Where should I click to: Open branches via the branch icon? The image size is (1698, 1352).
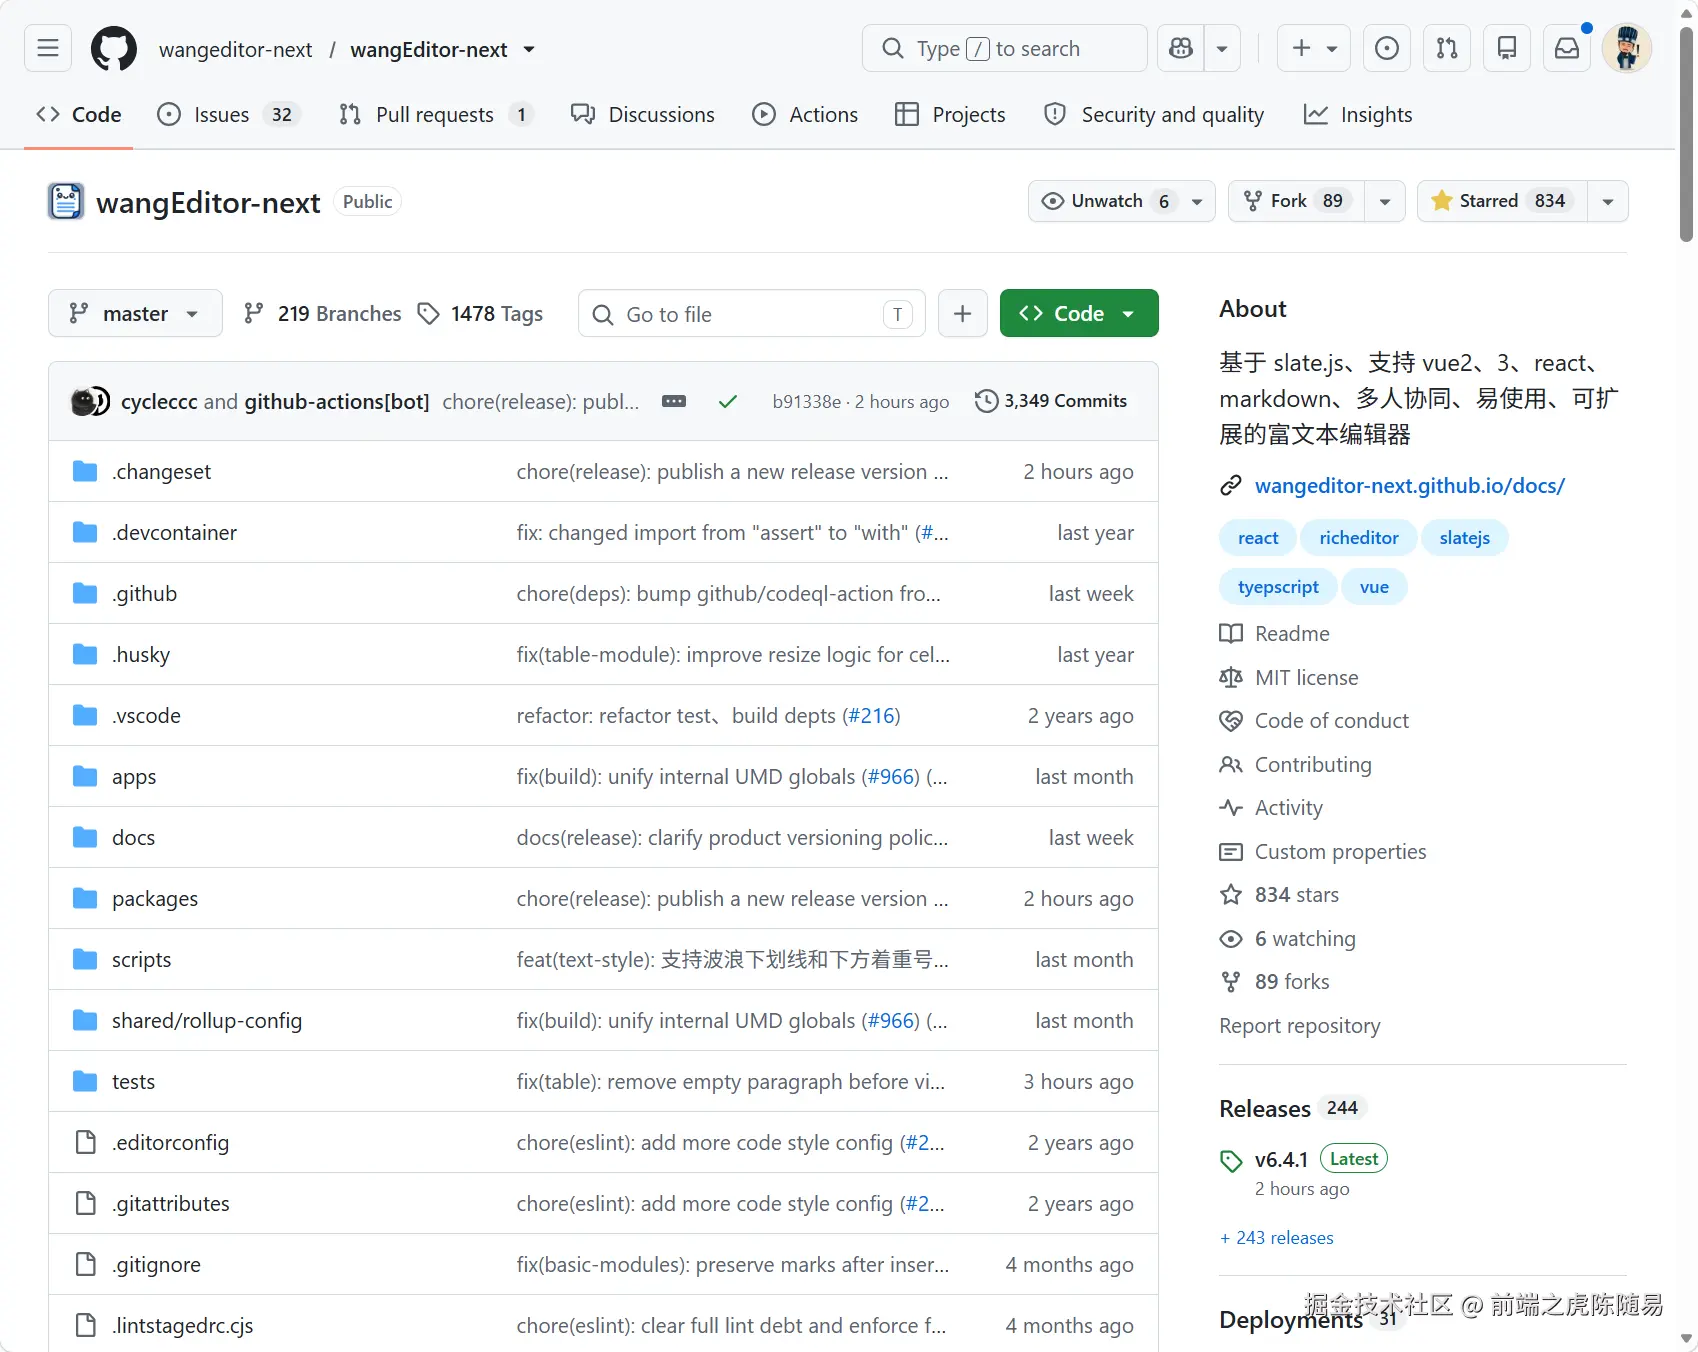click(254, 314)
